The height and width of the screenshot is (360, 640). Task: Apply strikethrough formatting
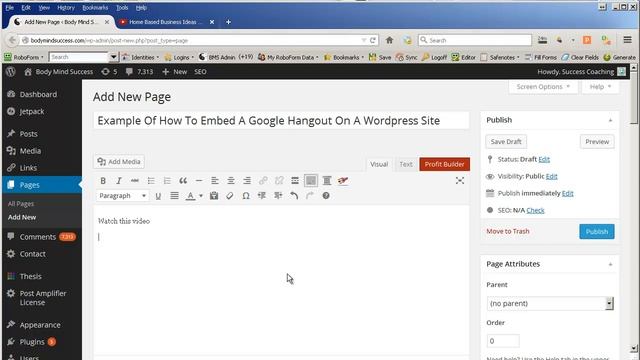click(x=135, y=180)
